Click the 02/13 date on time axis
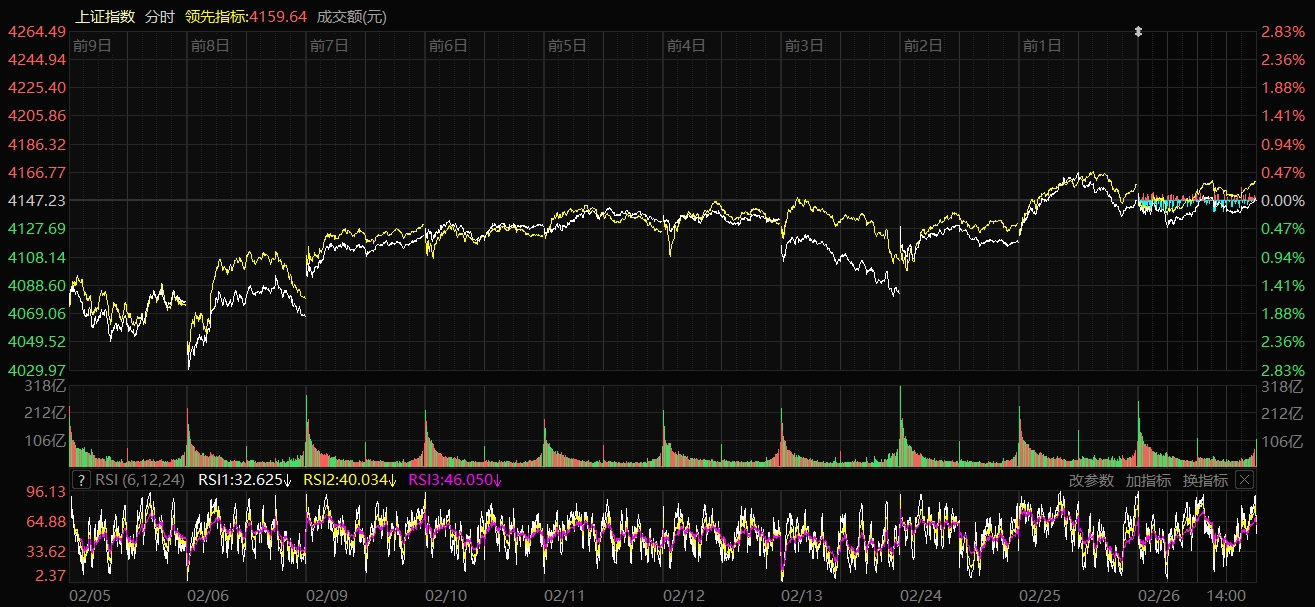Screen dimensions: 1315x607 pyautogui.click(x=801, y=595)
